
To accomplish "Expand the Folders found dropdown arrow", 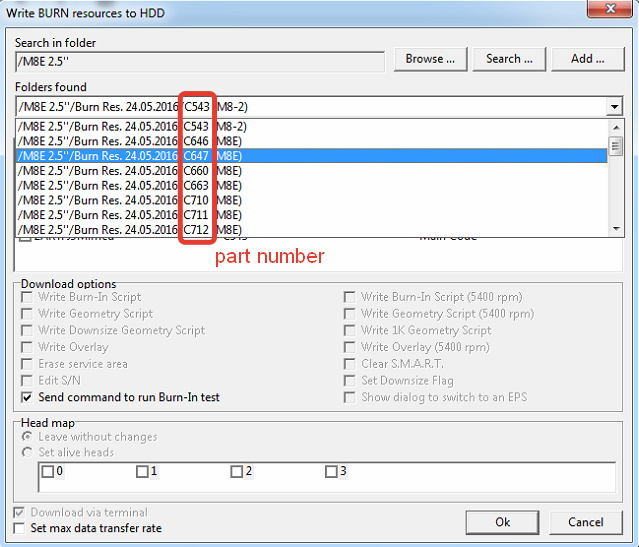I will 613,106.
